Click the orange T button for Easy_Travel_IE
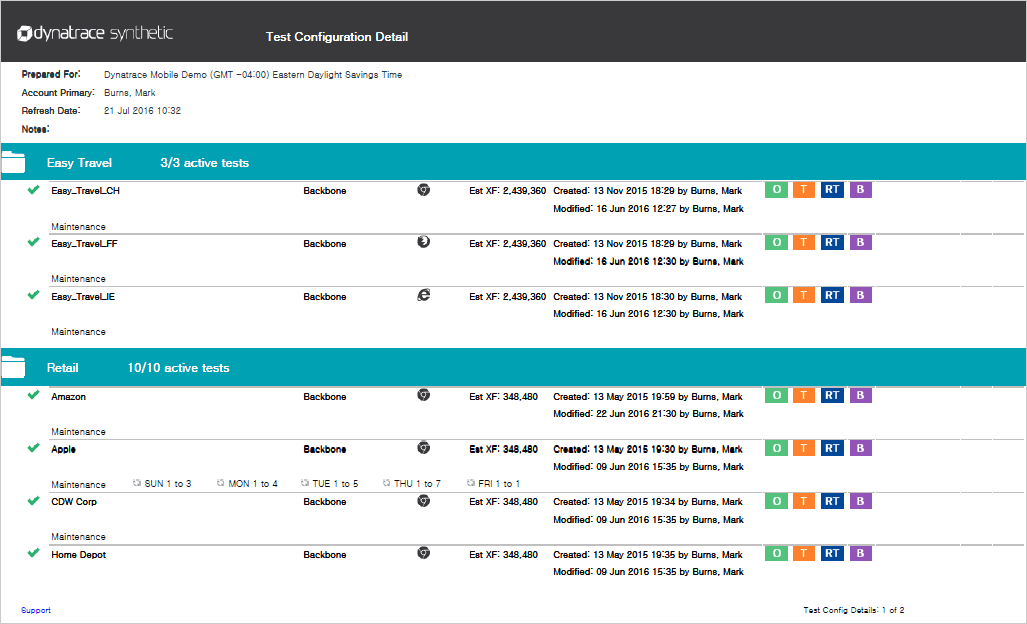Image resolution: width=1027 pixels, height=624 pixels. tap(804, 295)
